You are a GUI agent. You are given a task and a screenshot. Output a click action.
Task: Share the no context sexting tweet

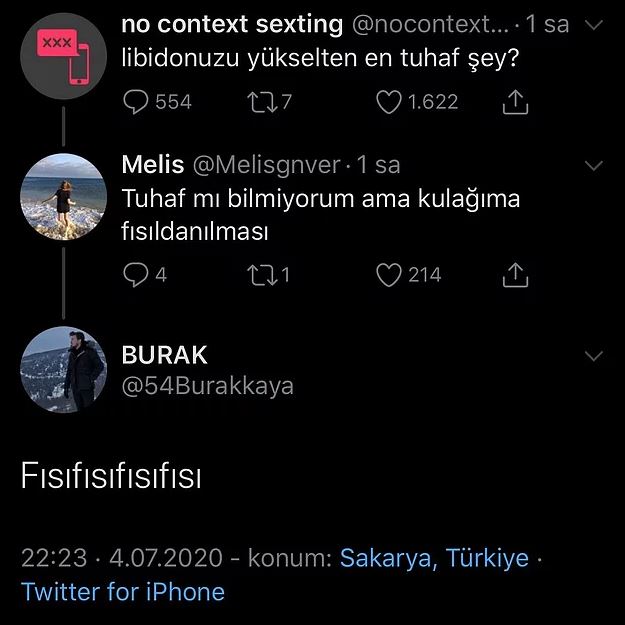point(514,101)
